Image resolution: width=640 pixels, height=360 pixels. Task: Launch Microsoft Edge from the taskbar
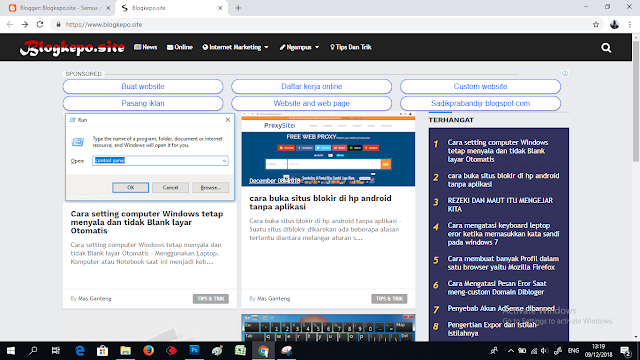click(x=80, y=351)
